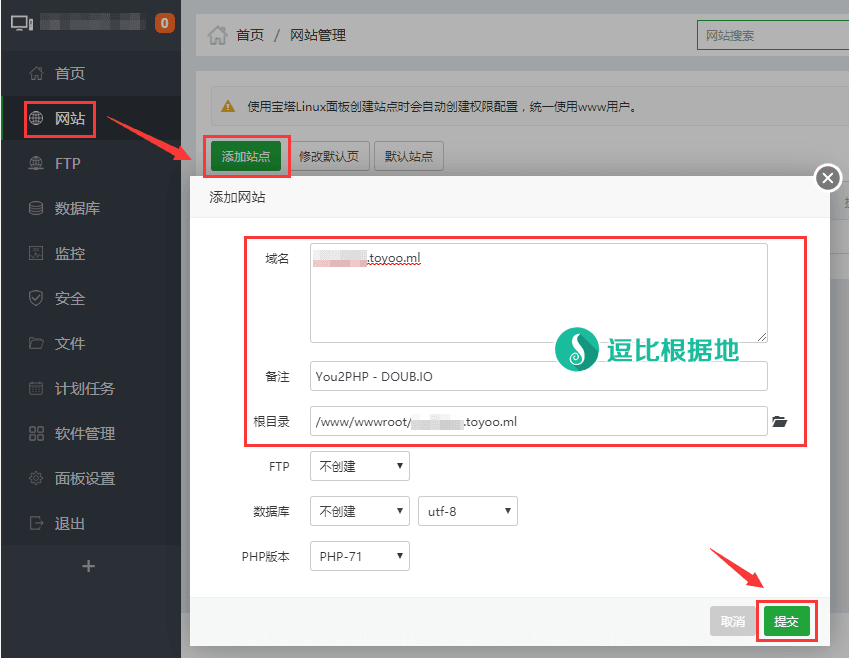Focus the website search box
The image size is (849, 658).
tap(770, 35)
